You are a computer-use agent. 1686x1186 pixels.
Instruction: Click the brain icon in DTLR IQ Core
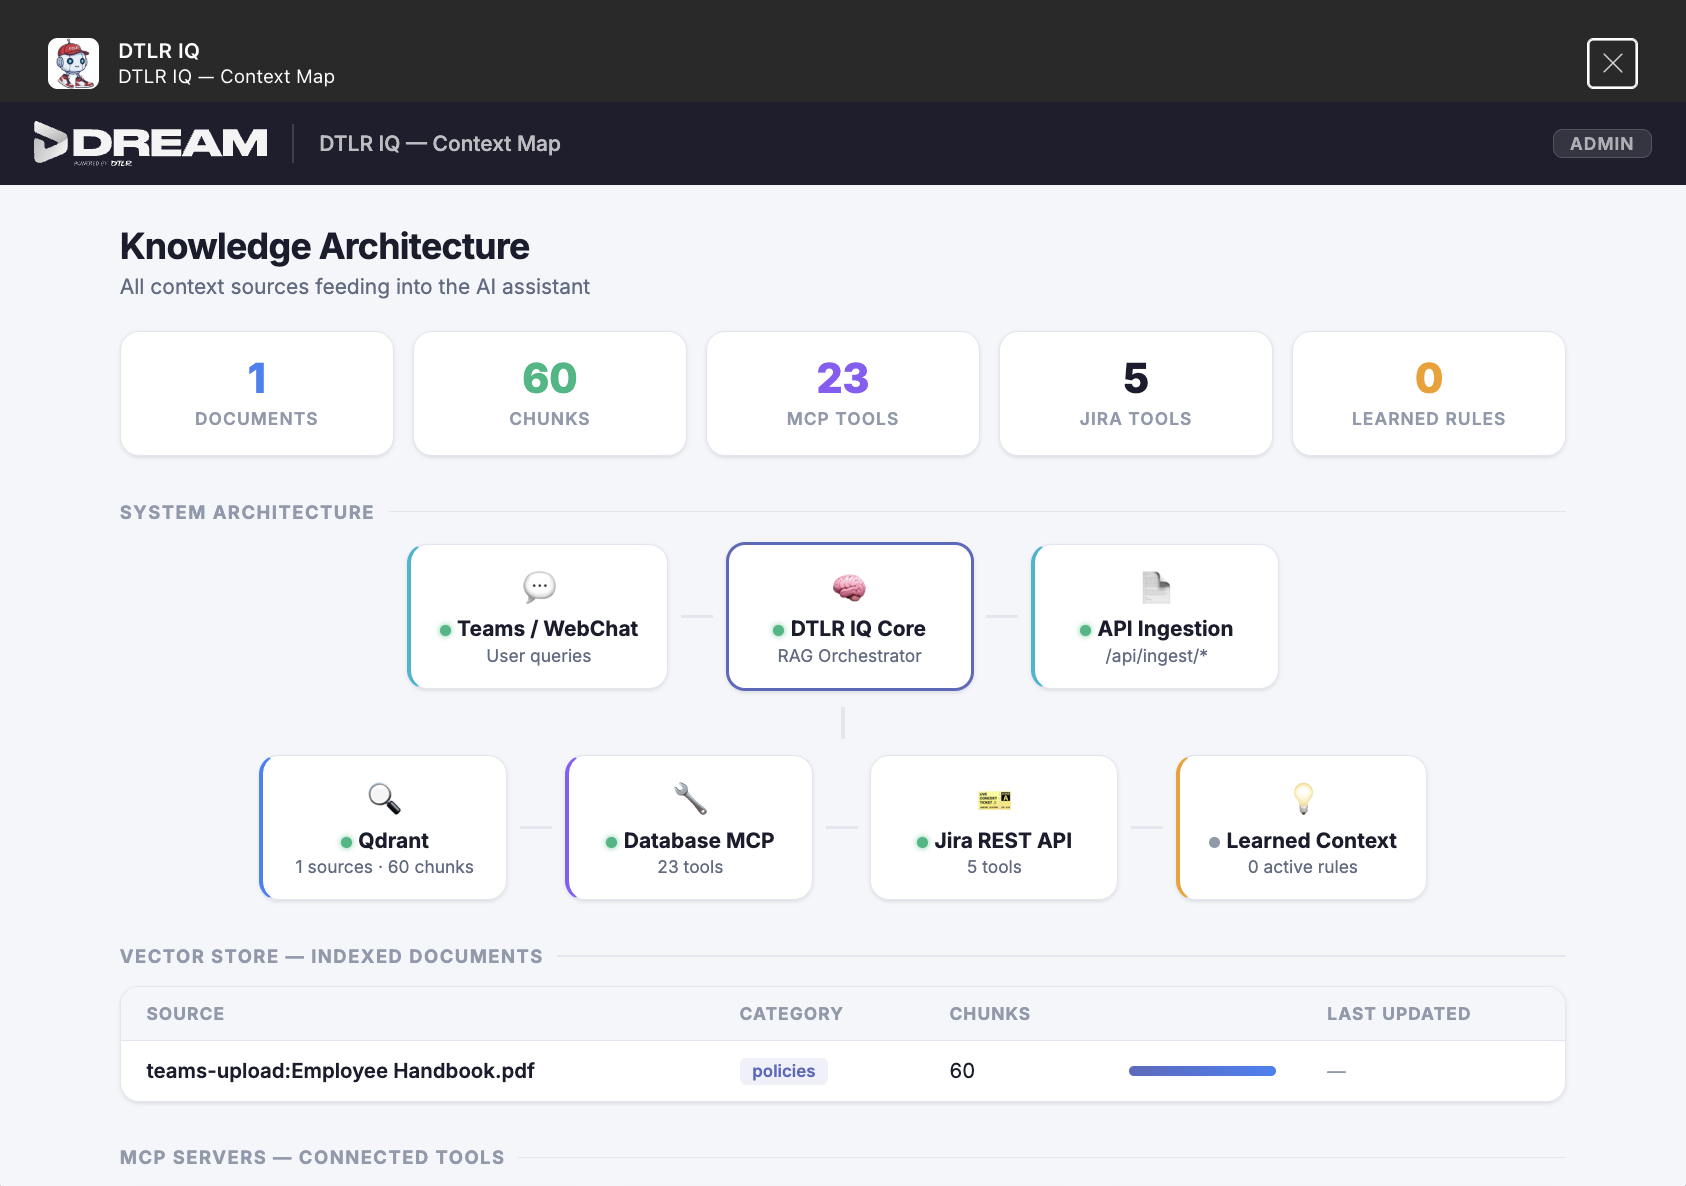point(849,587)
